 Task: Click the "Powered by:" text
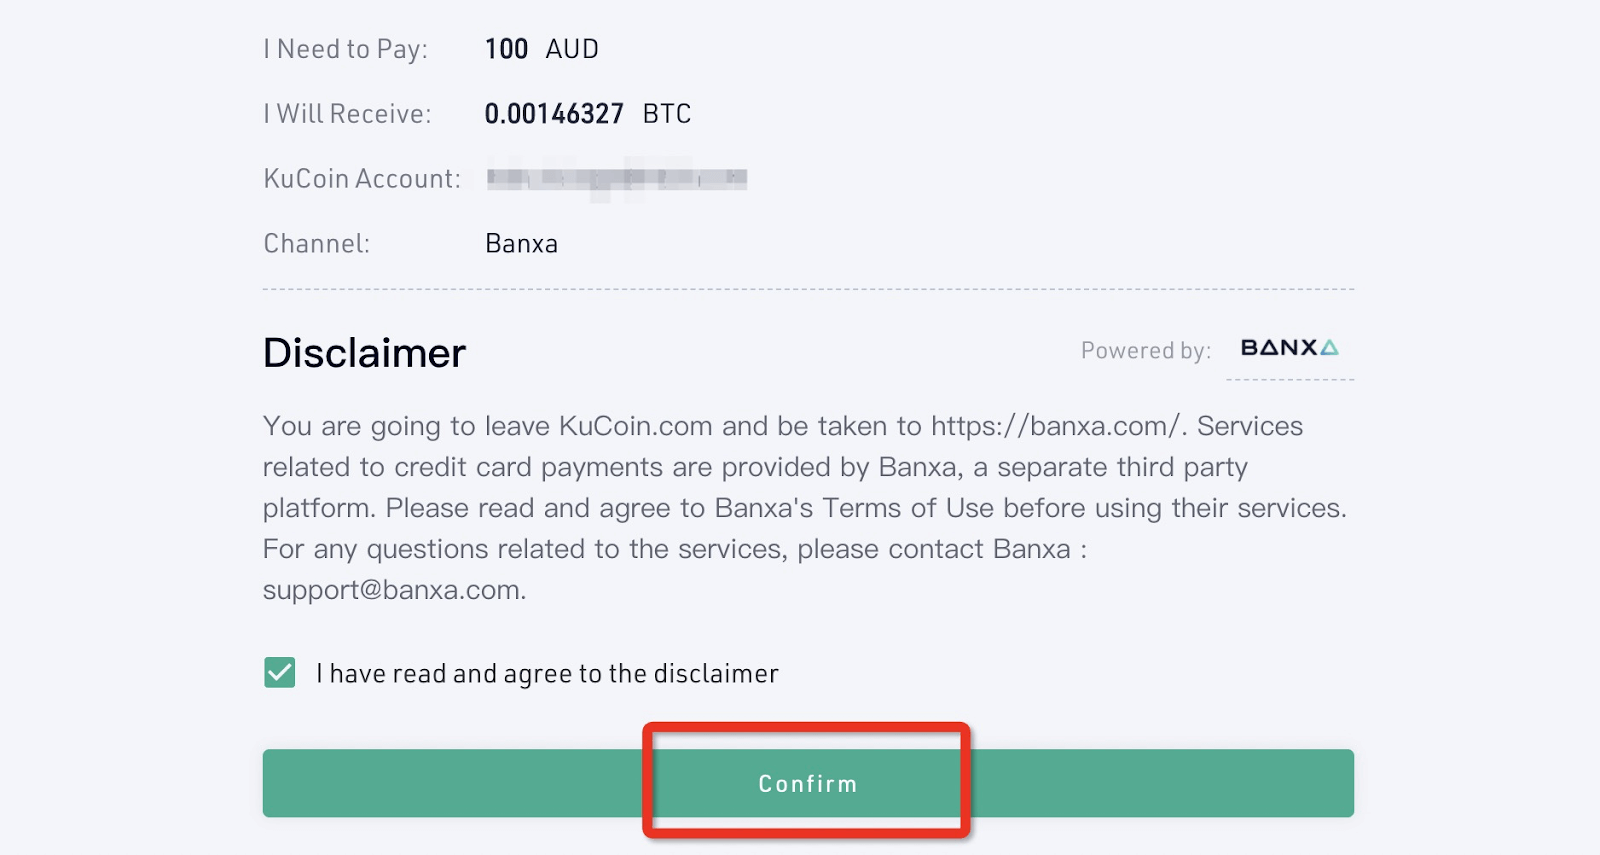tap(1145, 351)
